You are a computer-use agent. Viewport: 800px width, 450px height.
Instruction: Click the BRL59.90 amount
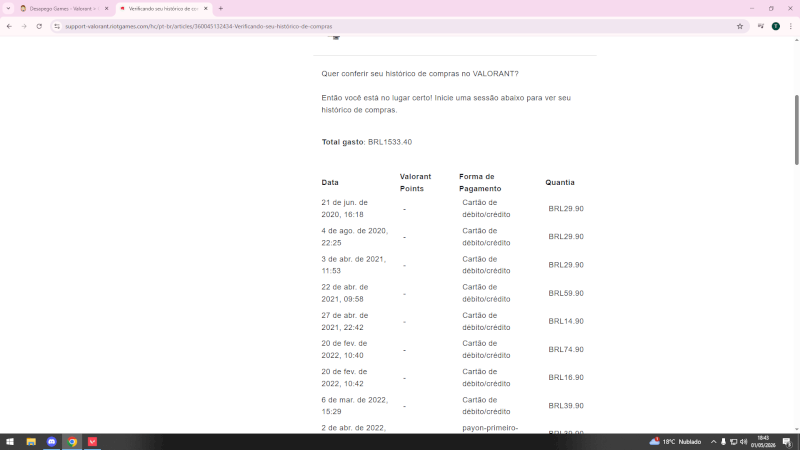(x=566, y=293)
